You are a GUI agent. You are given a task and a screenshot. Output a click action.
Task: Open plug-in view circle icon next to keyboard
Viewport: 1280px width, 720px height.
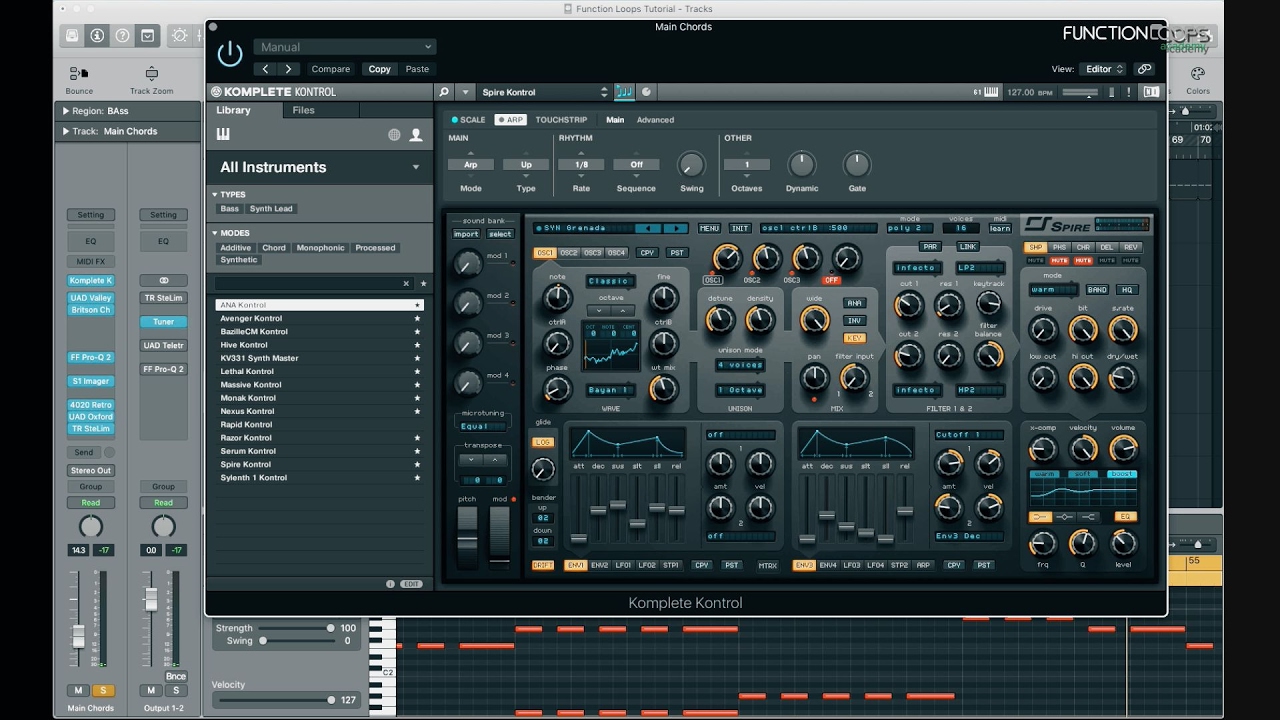pos(646,92)
